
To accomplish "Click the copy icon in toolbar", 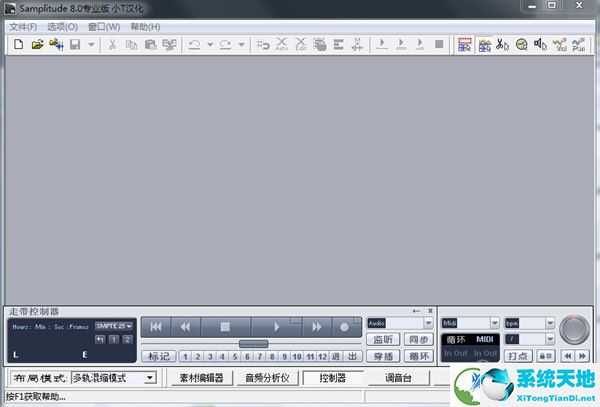I will tap(131, 45).
